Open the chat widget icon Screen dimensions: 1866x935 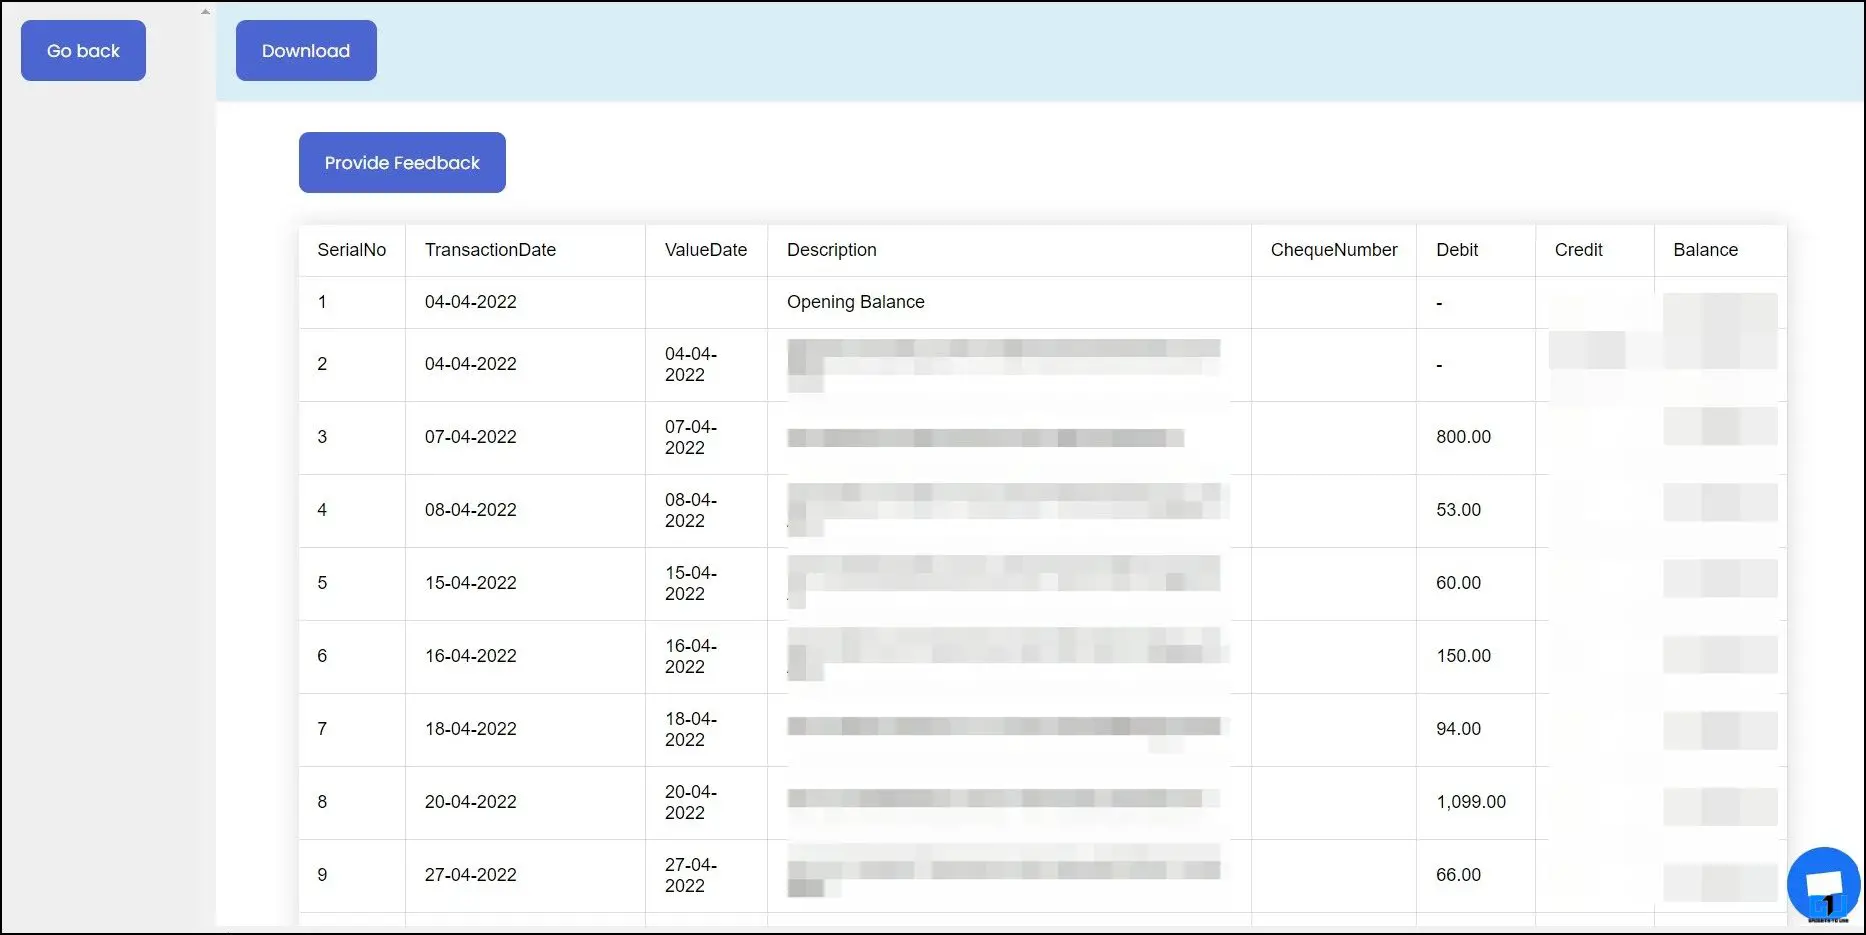[1823, 885]
